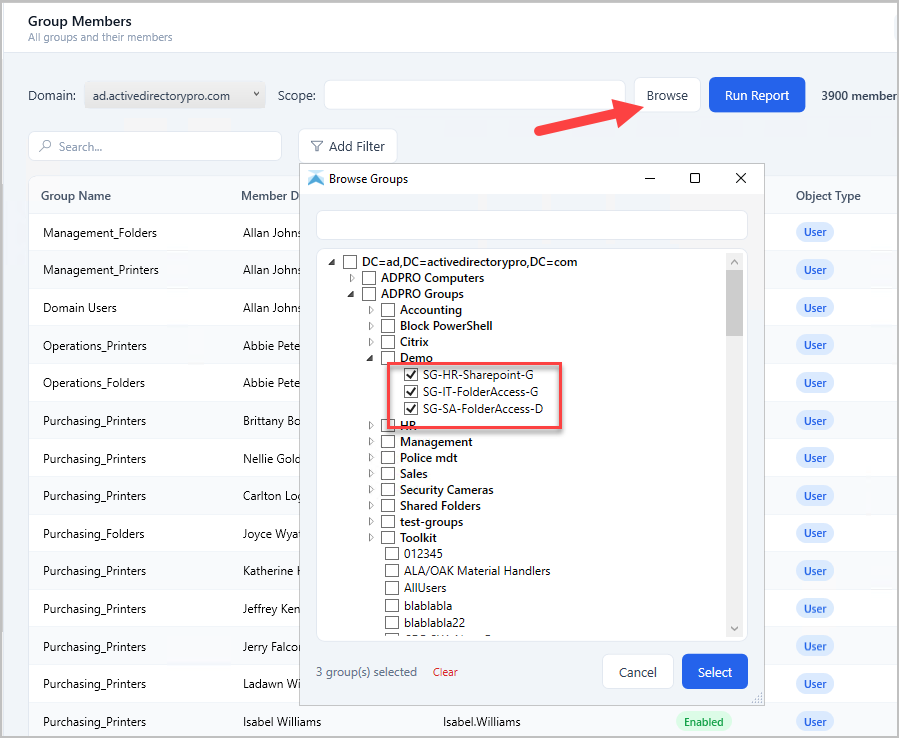Expand the Police mdt node

coord(371,458)
